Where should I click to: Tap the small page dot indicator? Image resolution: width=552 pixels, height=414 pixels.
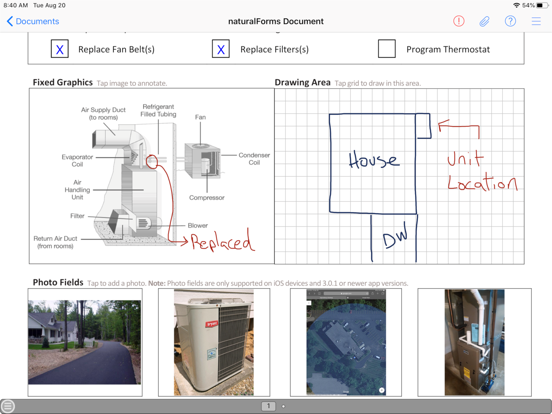(x=283, y=406)
